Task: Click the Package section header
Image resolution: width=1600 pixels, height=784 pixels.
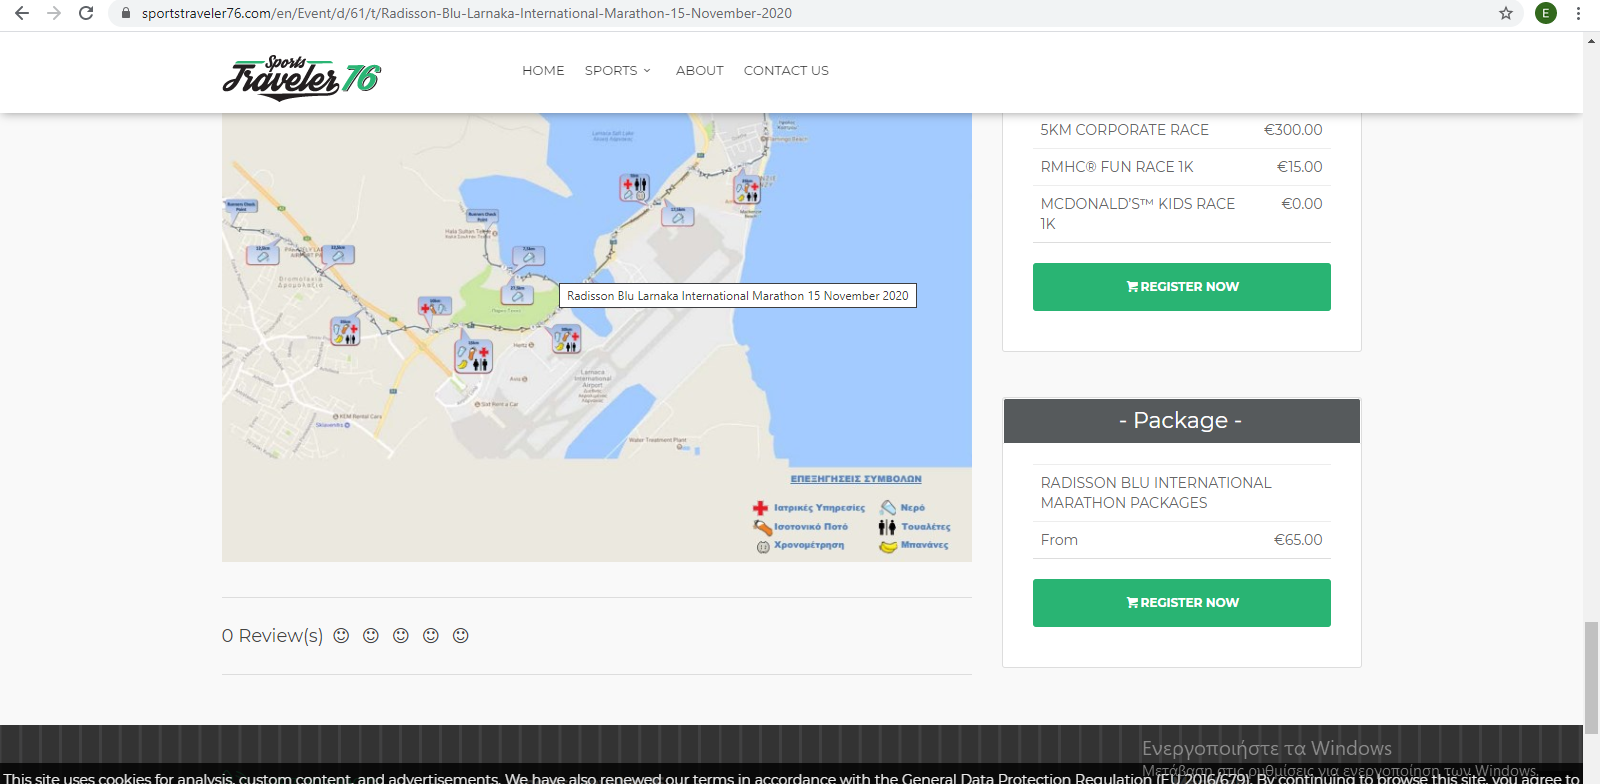Action: click(1182, 421)
